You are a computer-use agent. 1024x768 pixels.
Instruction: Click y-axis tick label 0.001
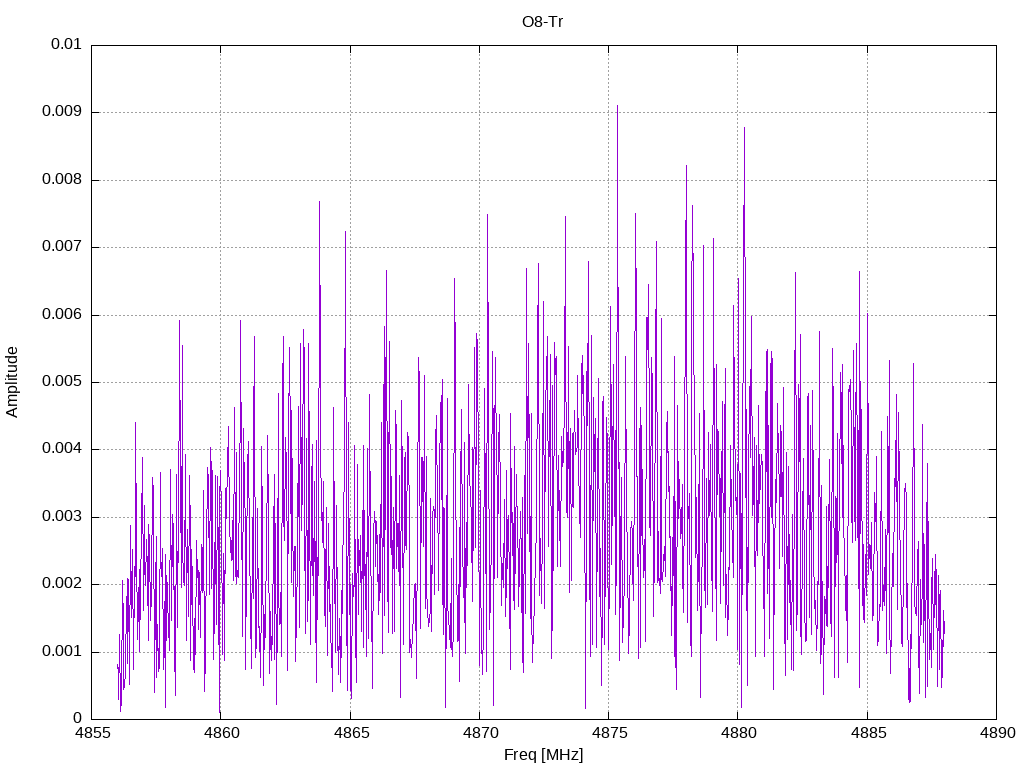click(x=62, y=652)
